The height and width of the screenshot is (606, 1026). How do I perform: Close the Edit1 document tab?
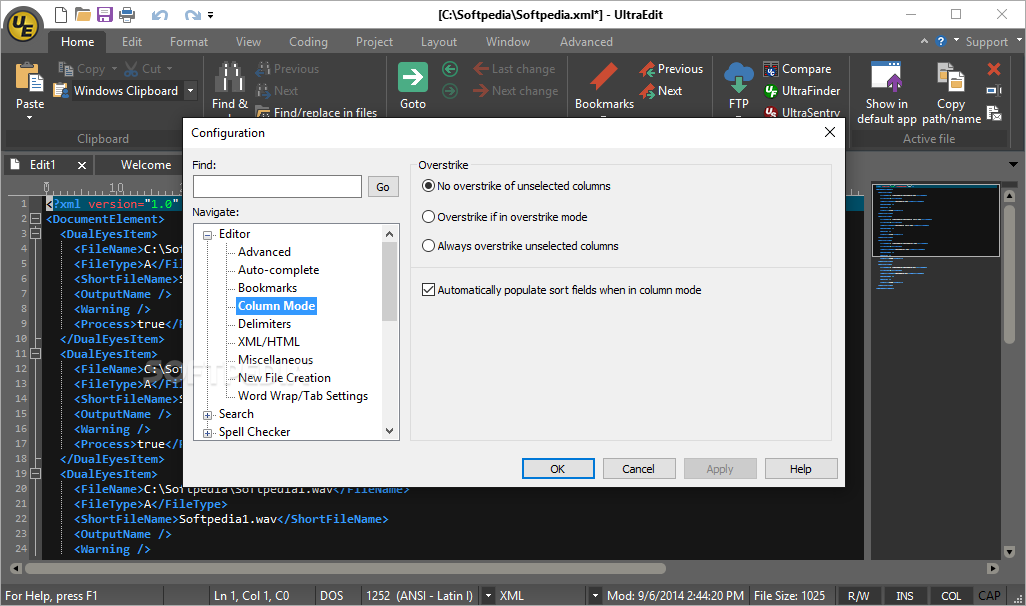coord(82,166)
